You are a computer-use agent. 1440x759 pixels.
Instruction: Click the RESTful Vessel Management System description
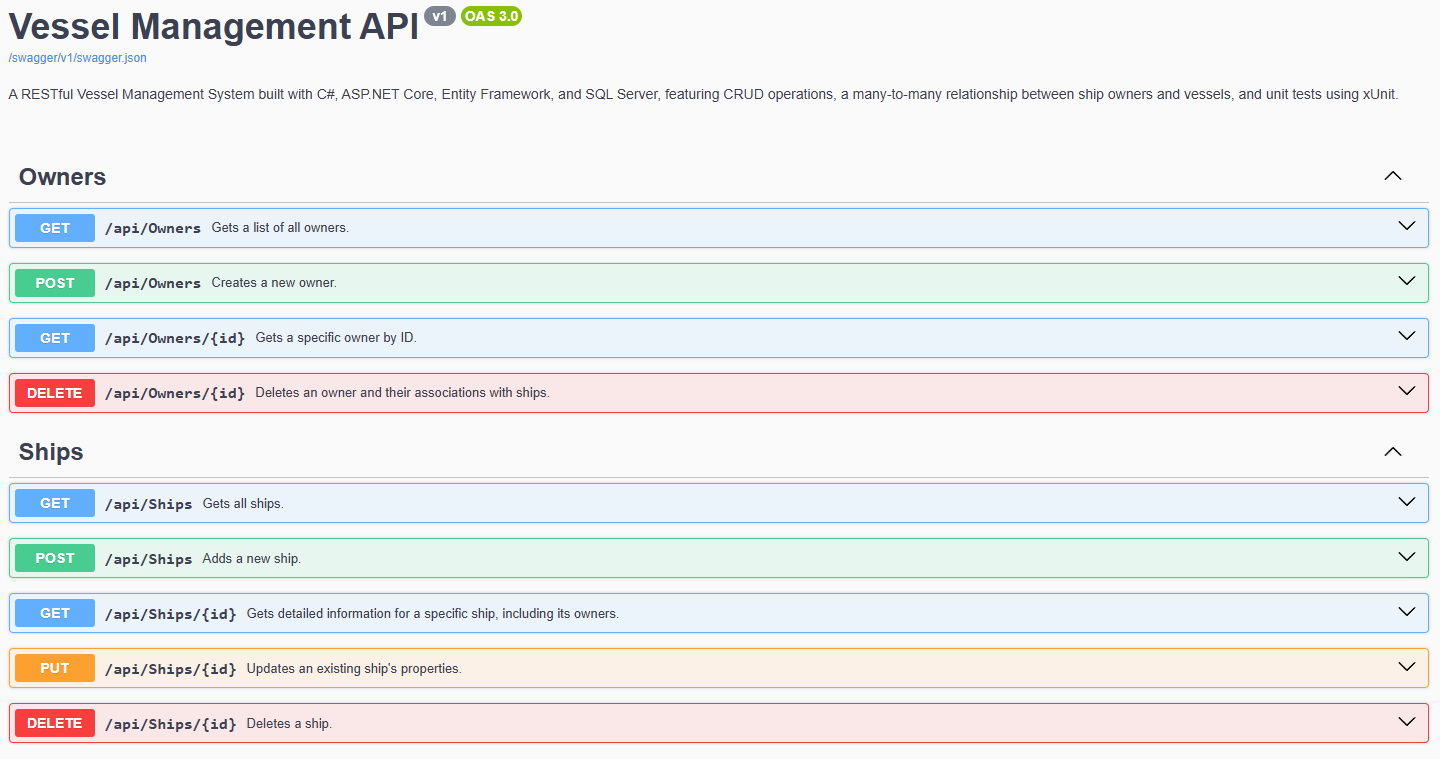click(x=703, y=95)
